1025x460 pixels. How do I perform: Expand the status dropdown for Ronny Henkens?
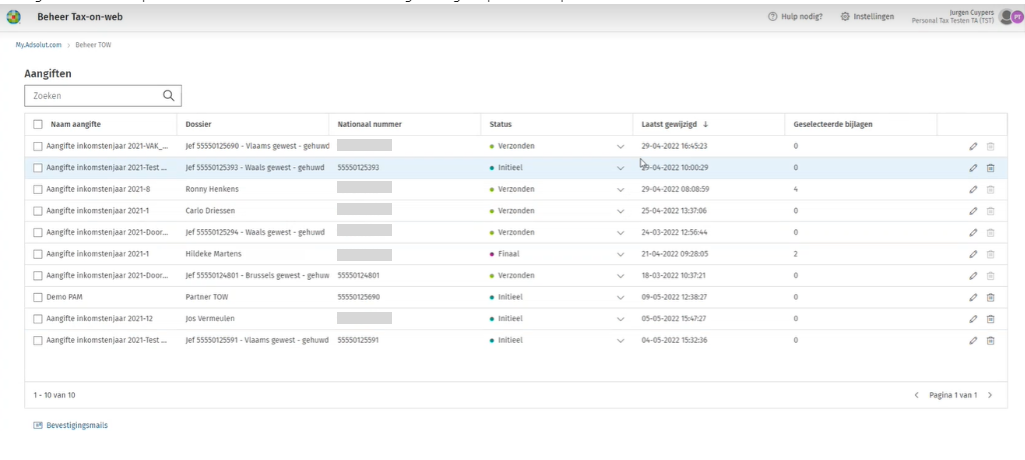tap(620, 189)
